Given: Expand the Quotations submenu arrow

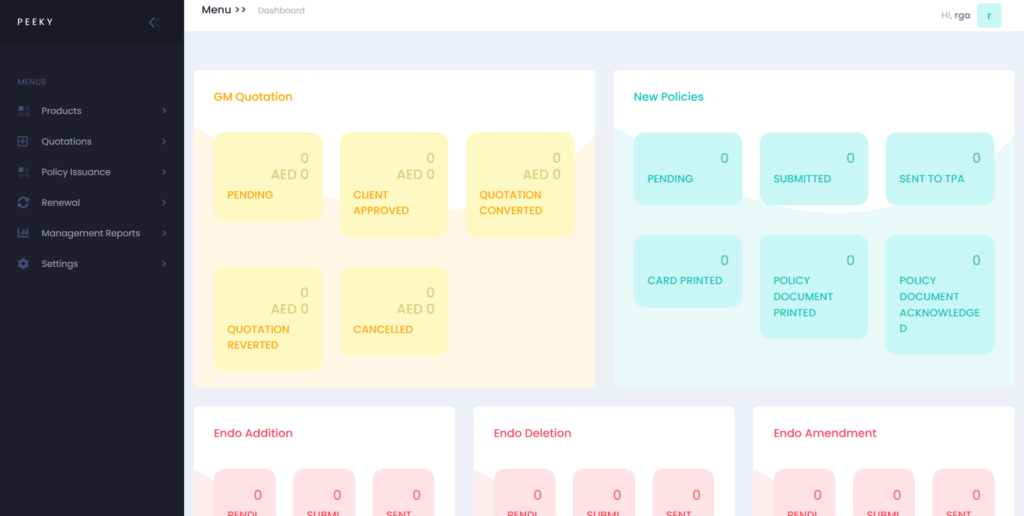Looking at the screenshot, I should tap(164, 142).
